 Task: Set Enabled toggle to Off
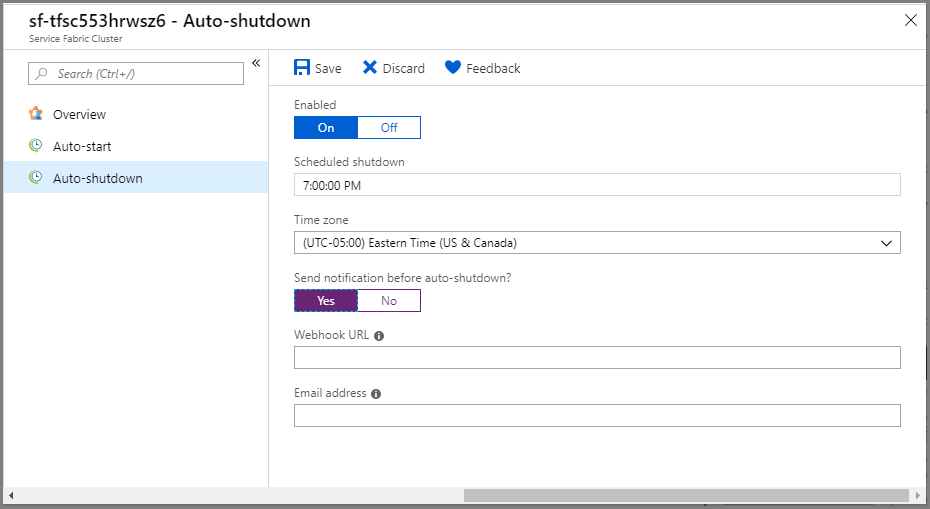coord(389,128)
